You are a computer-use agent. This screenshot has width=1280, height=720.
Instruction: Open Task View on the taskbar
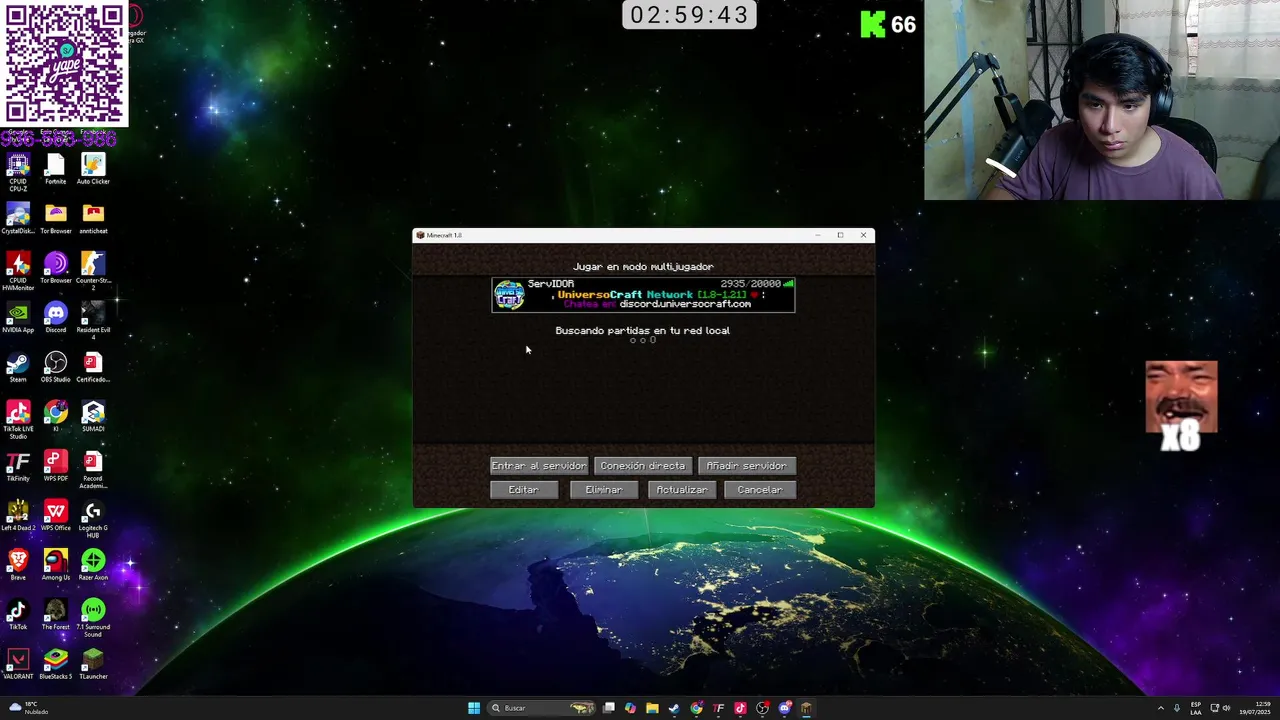[608, 708]
